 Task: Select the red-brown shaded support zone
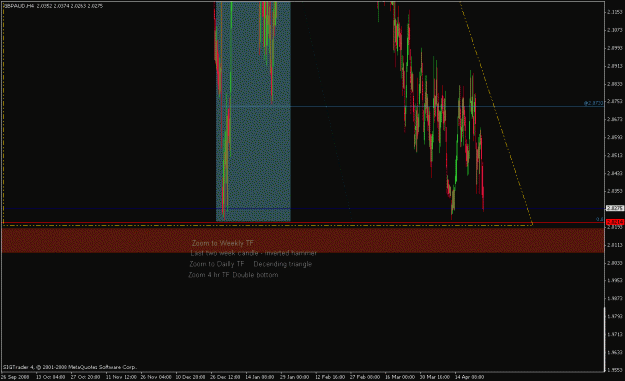pos(303,240)
